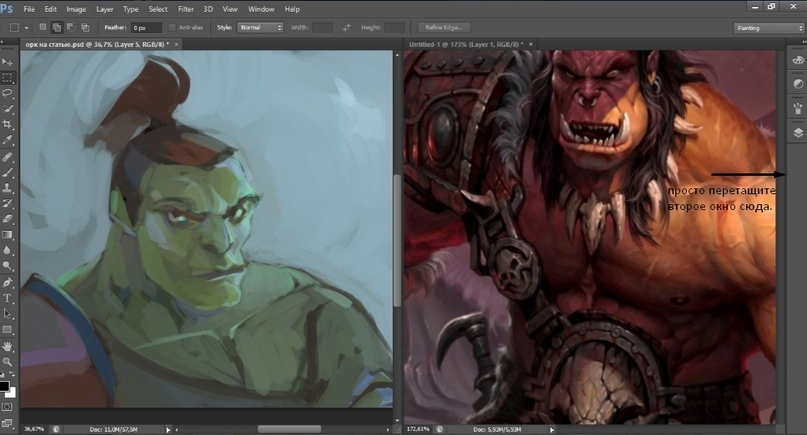Click the 36,67% zoom field
Viewport: 807px width, 435px height.
pyautogui.click(x=34, y=429)
